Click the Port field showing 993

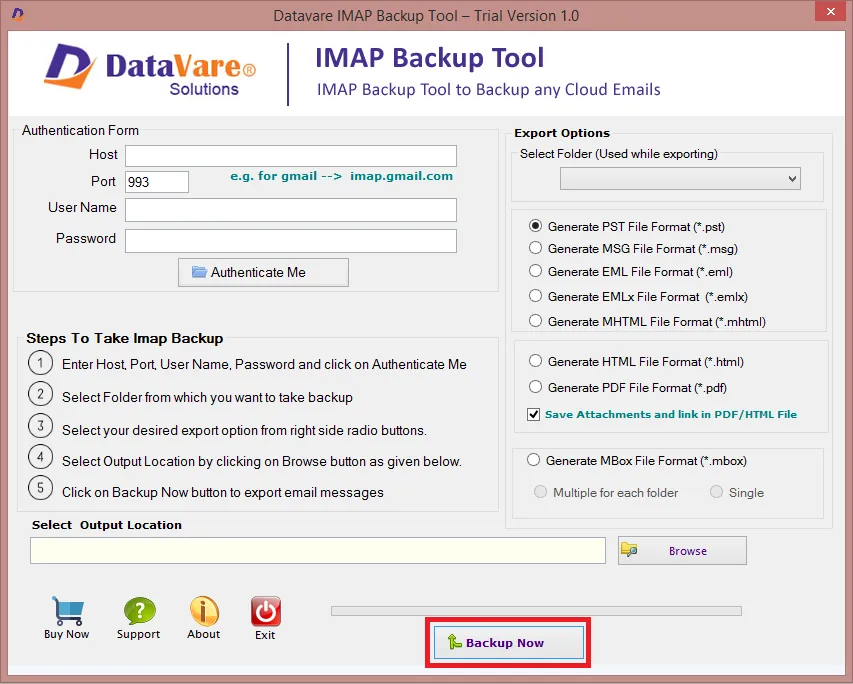click(157, 182)
